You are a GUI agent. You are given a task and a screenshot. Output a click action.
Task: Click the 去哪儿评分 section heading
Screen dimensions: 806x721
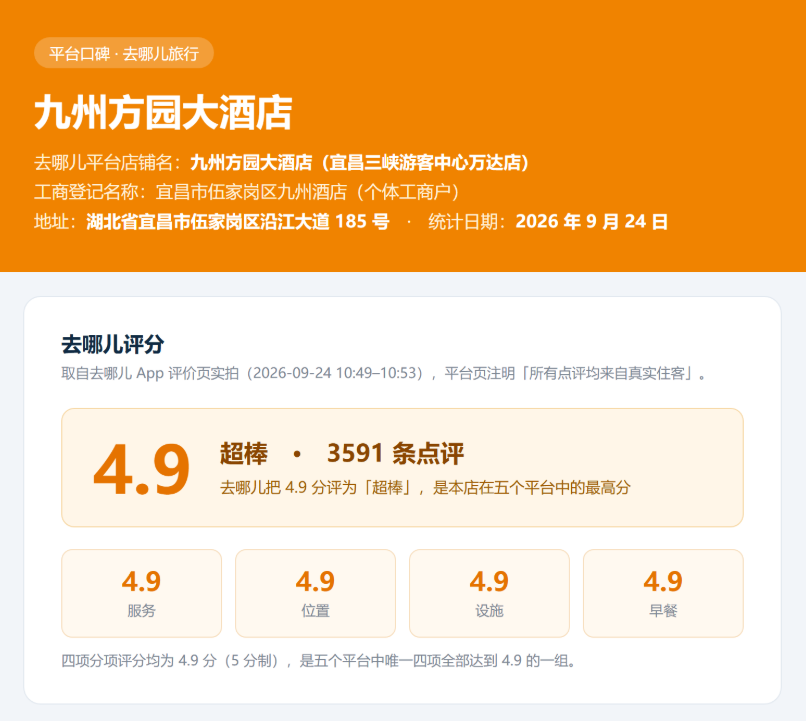113,344
